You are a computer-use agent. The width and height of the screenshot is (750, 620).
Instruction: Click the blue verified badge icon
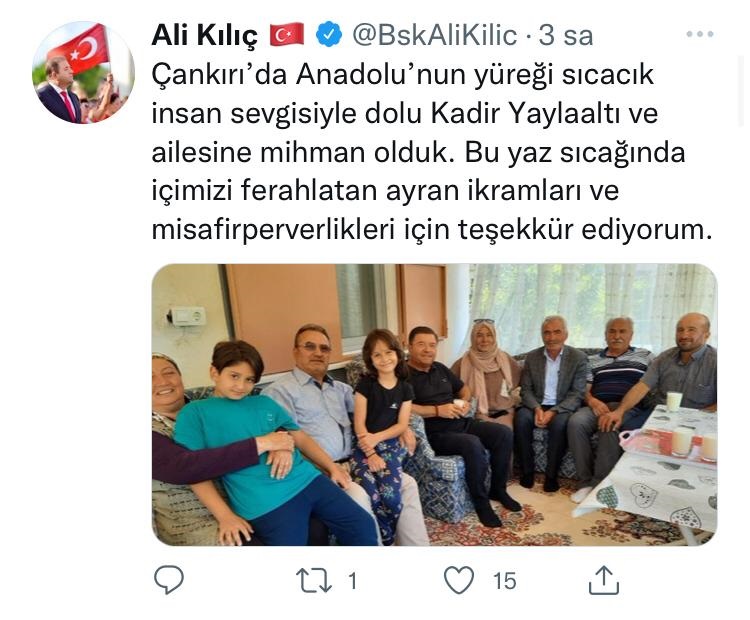click(330, 35)
